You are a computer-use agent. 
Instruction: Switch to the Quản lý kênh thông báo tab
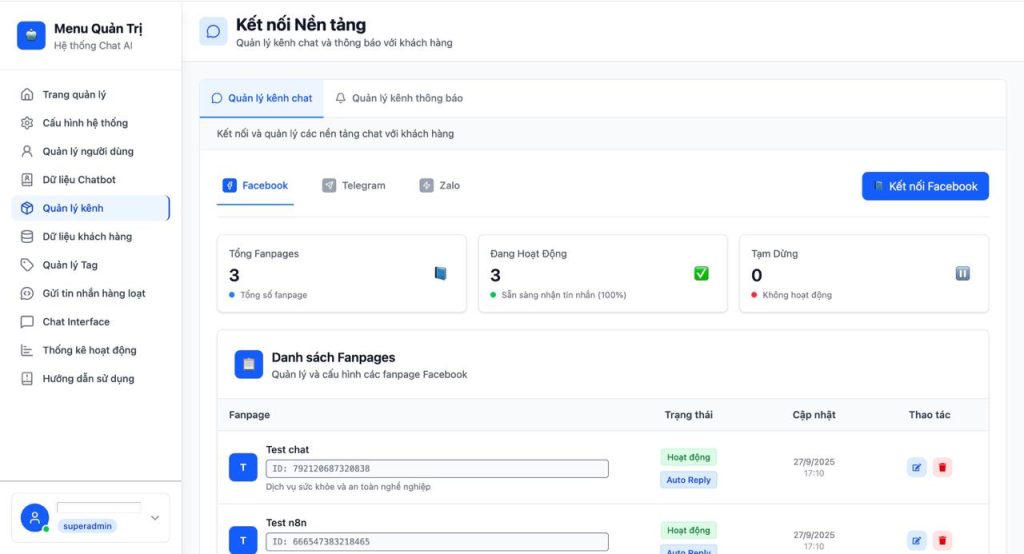click(398, 98)
